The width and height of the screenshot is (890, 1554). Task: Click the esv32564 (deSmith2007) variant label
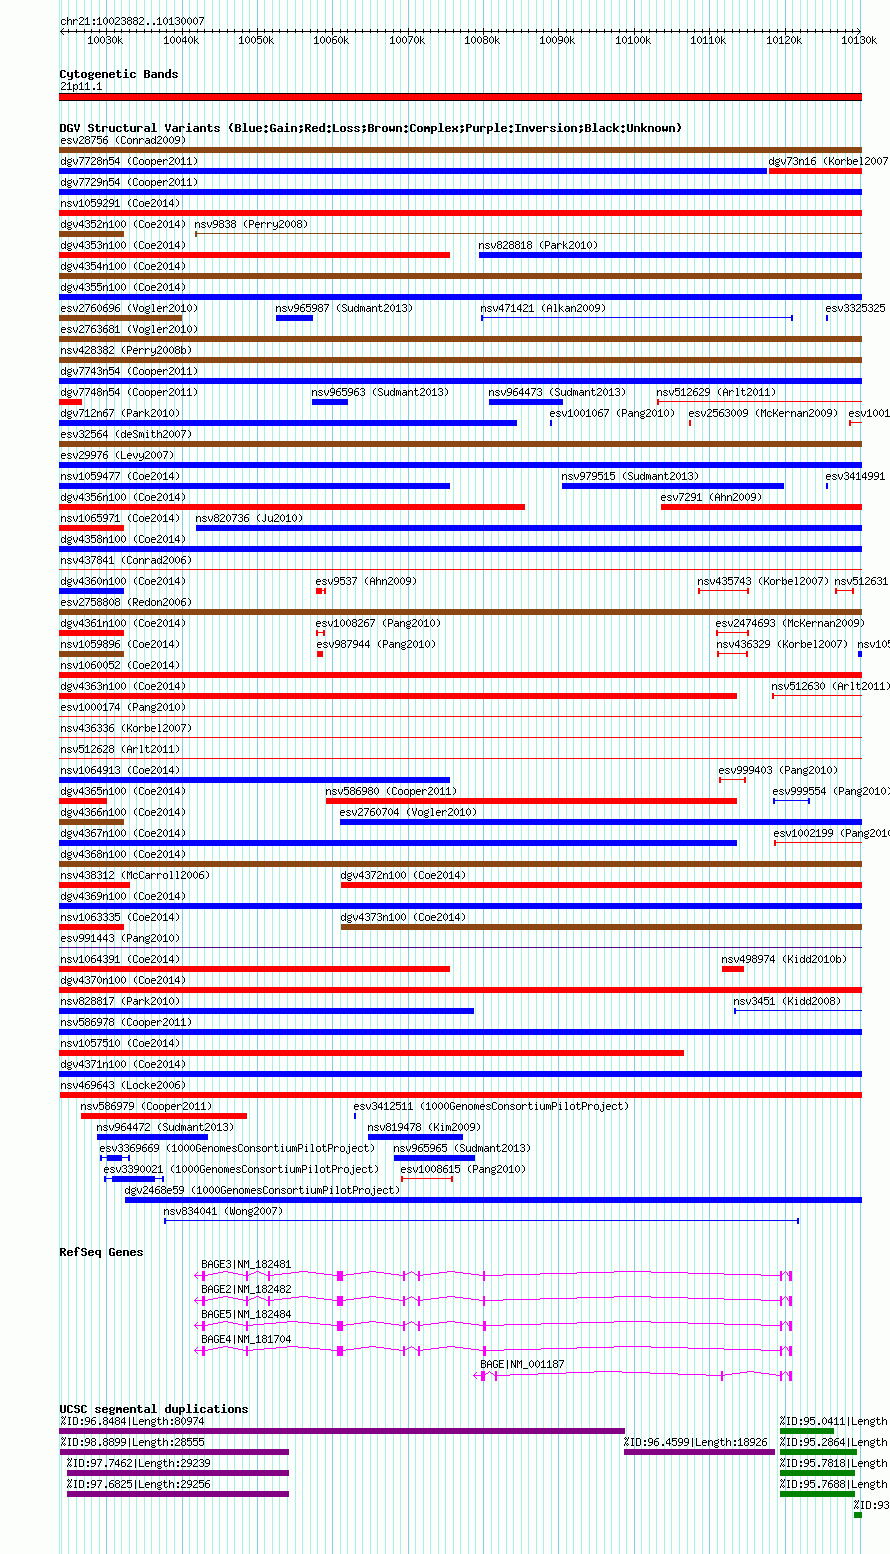pos(126,435)
